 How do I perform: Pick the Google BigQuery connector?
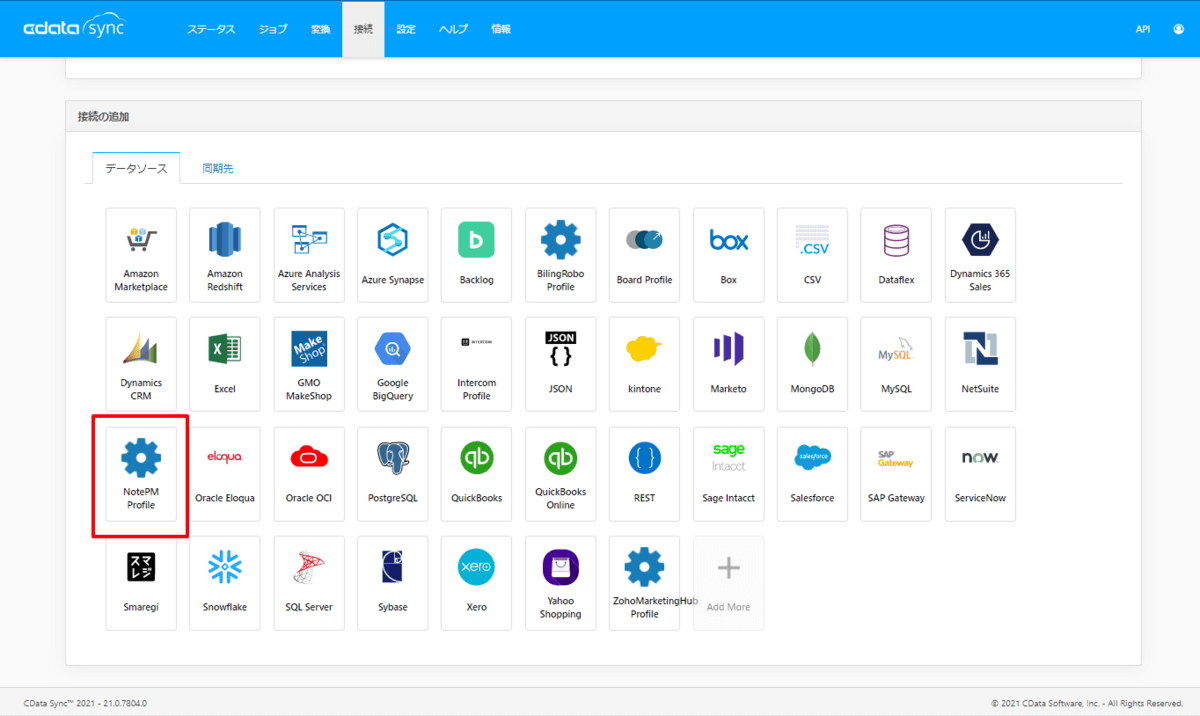point(393,364)
